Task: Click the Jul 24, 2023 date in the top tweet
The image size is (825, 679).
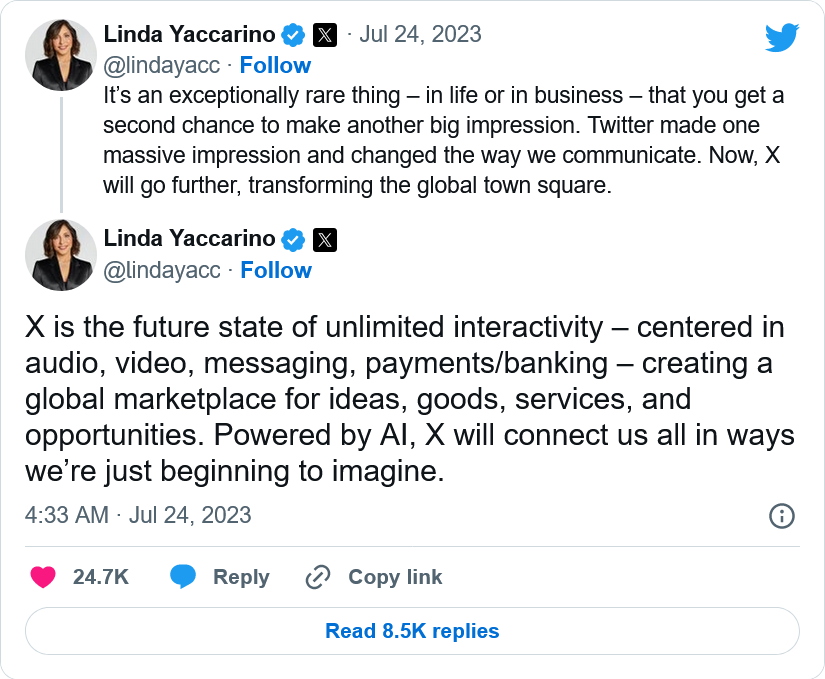Action: point(421,34)
